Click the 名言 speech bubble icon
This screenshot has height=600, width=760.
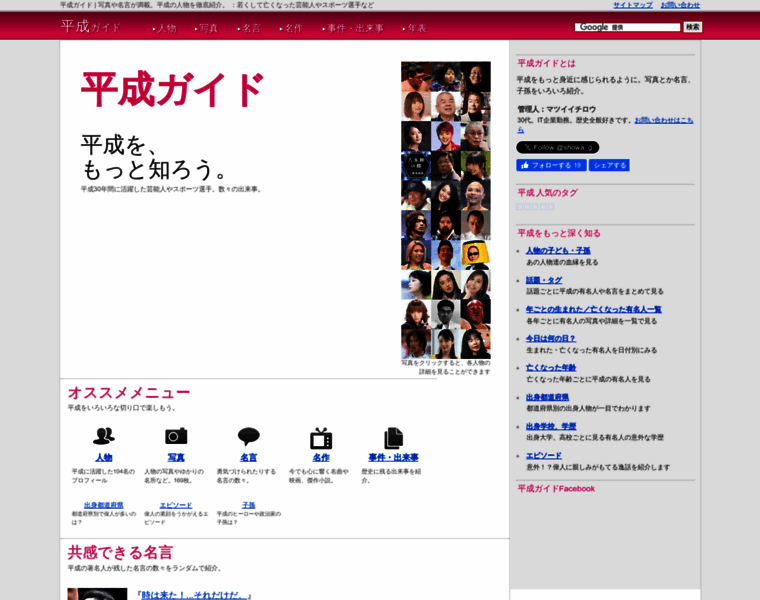pyautogui.click(x=248, y=436)
